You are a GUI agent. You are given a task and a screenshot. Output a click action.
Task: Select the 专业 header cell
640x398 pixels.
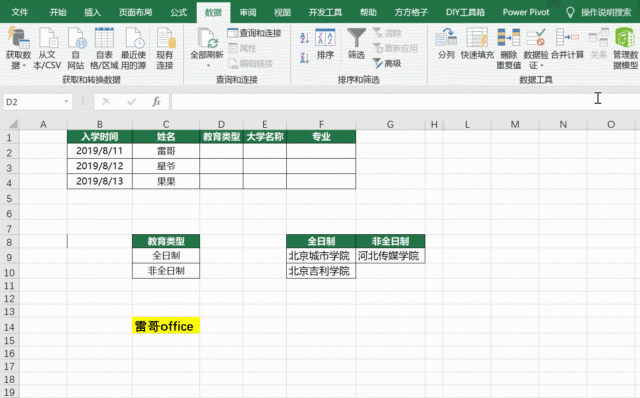click(x=321, y=136)
